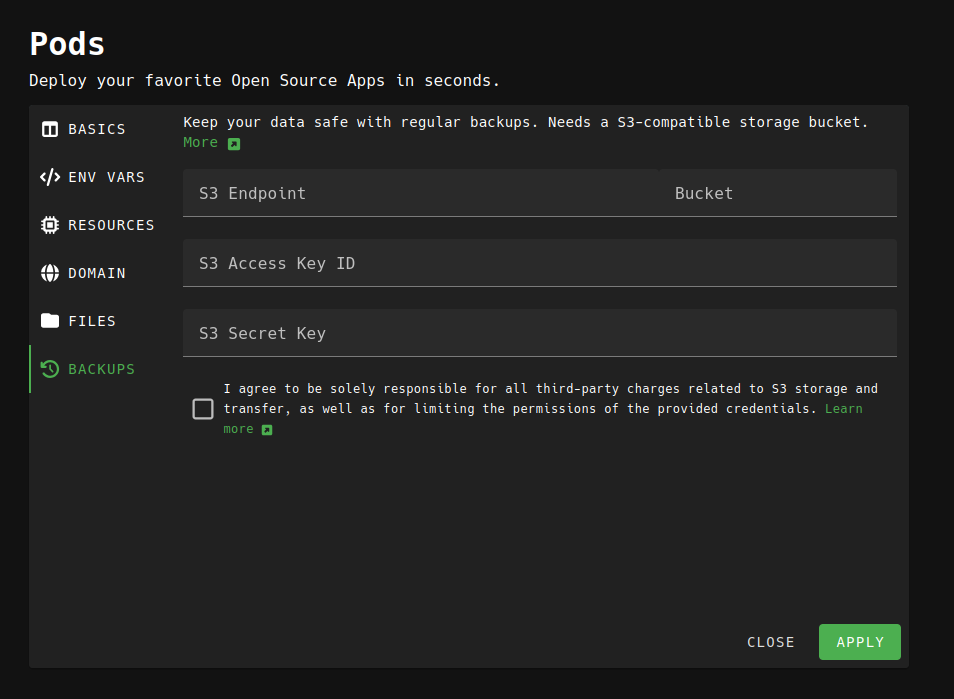
Task: Follow the Learn more link about credentials
Action: 843,409
